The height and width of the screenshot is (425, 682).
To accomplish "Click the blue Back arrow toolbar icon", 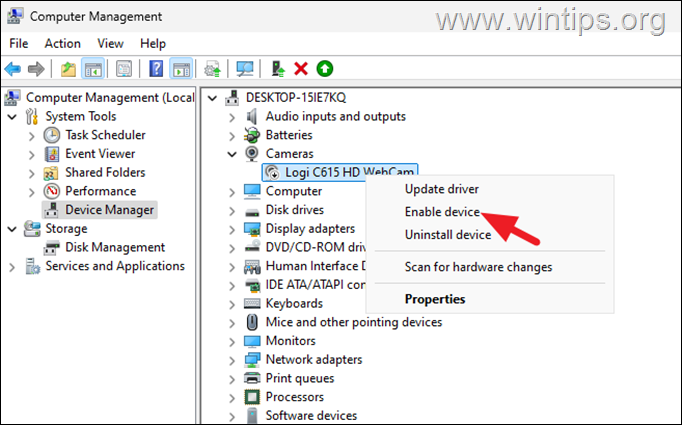I will 13,69.
